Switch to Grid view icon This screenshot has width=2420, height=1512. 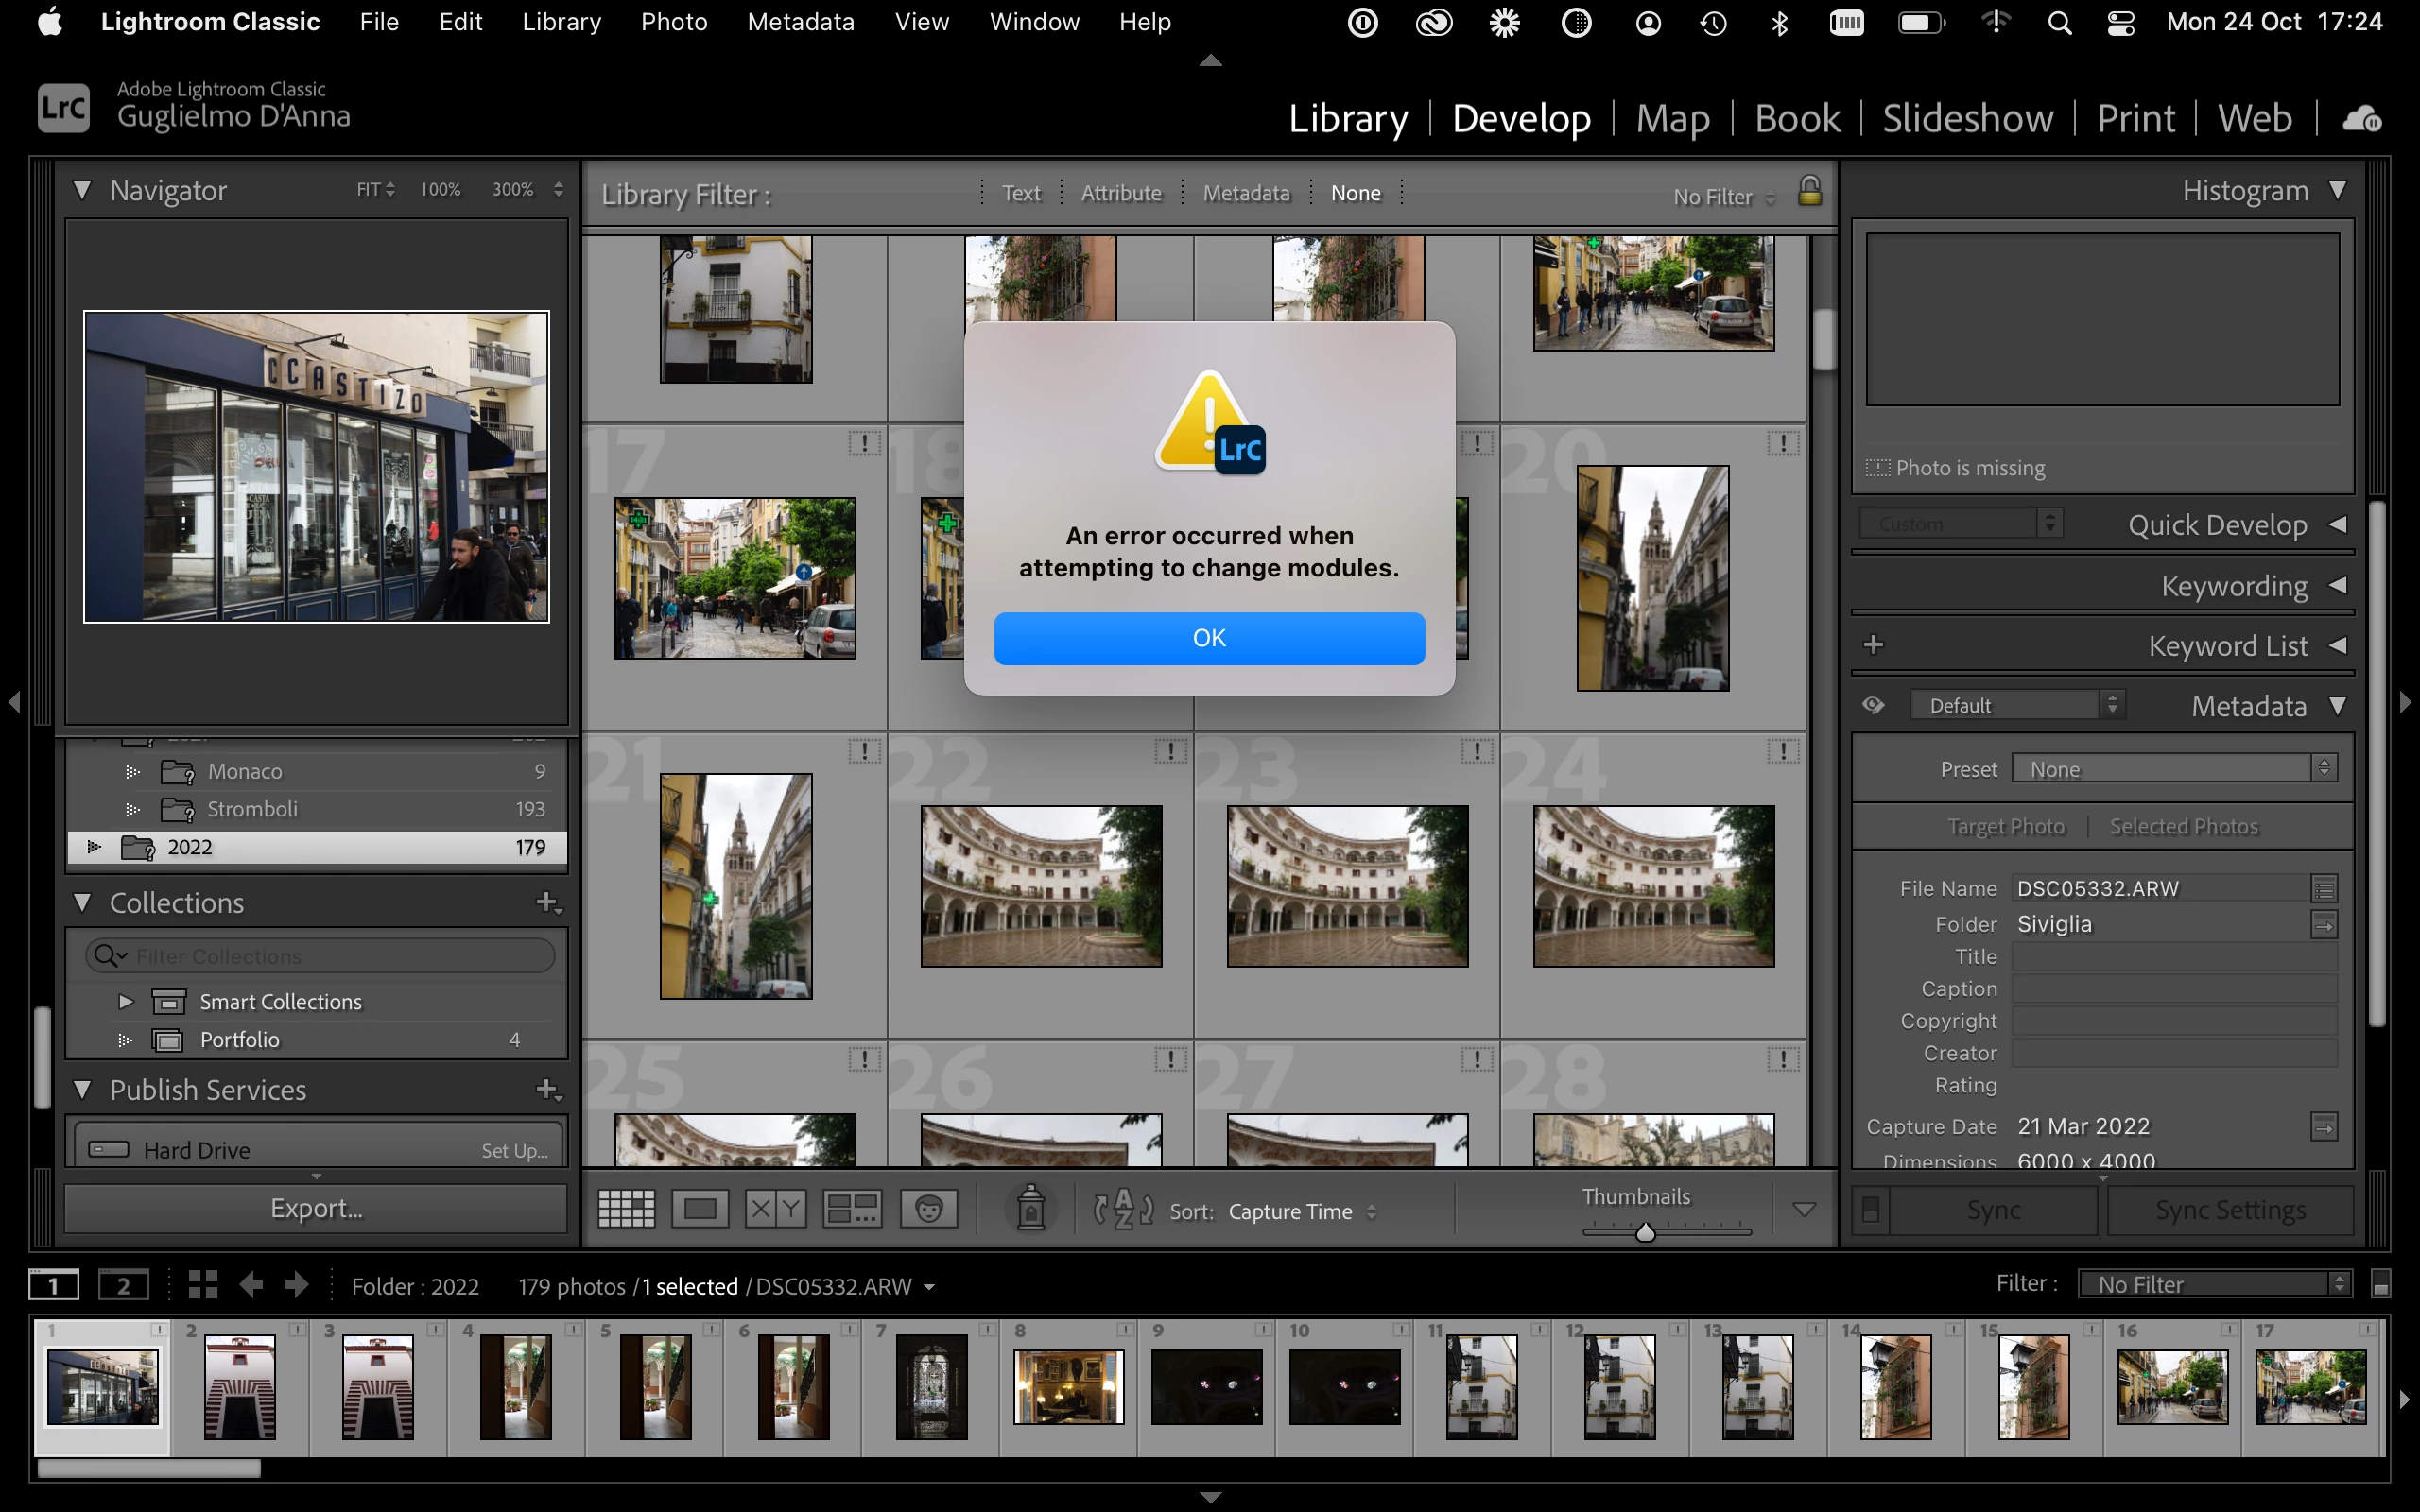click(626, 1209)
